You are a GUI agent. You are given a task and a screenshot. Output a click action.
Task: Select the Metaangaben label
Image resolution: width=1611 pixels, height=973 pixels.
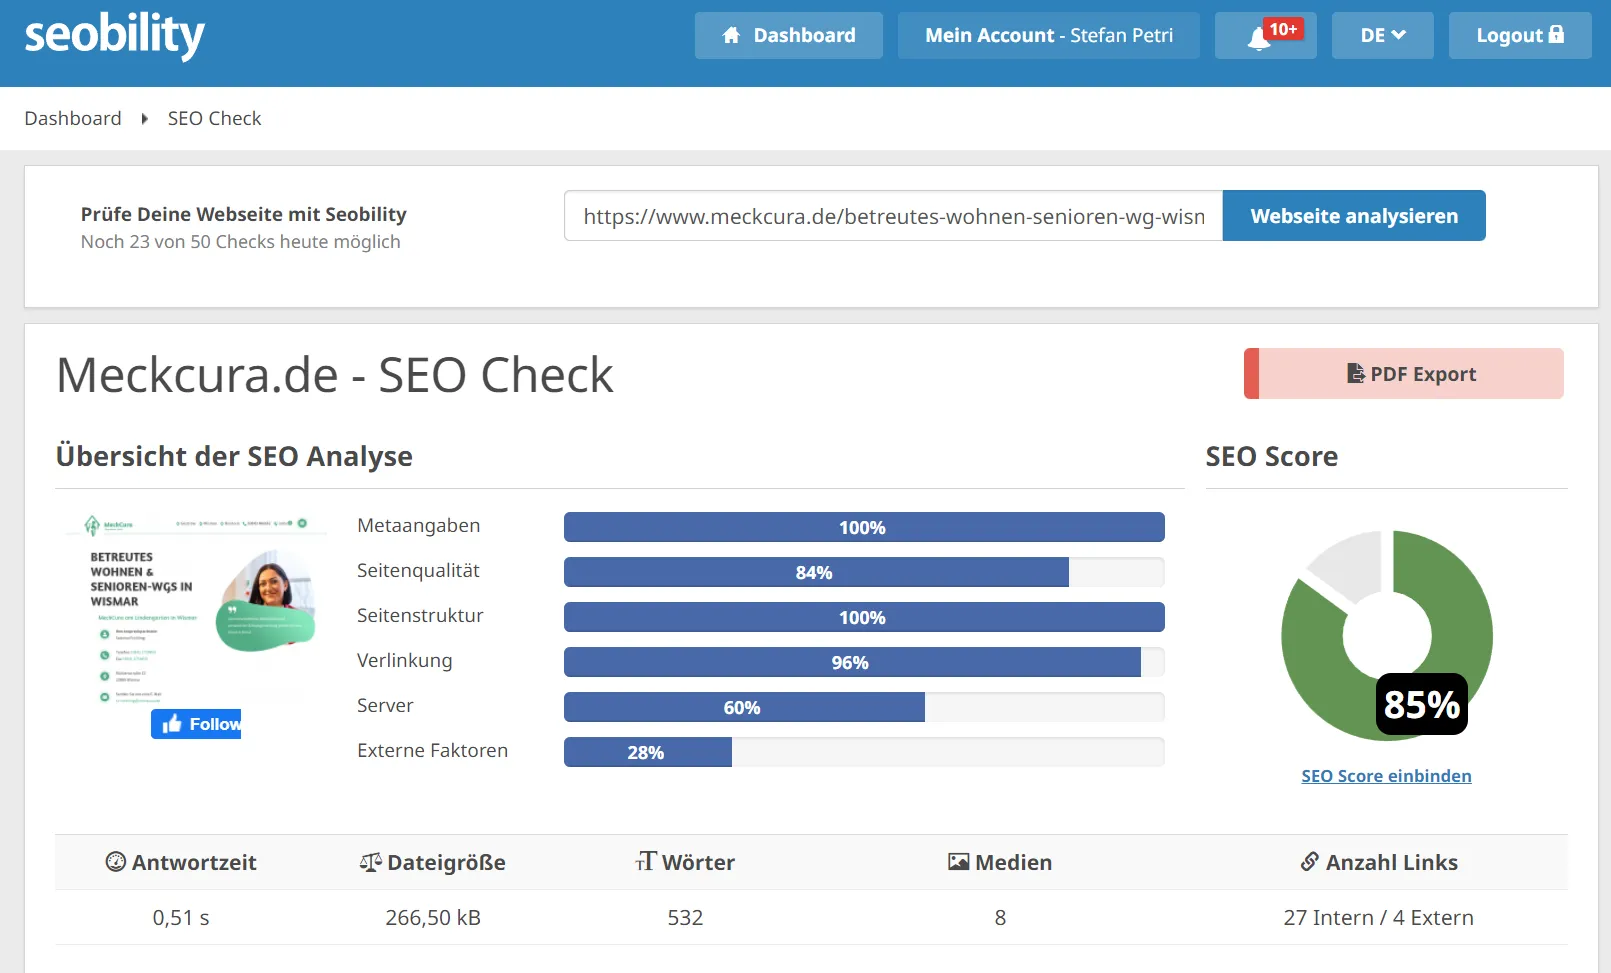pos(418,526)
